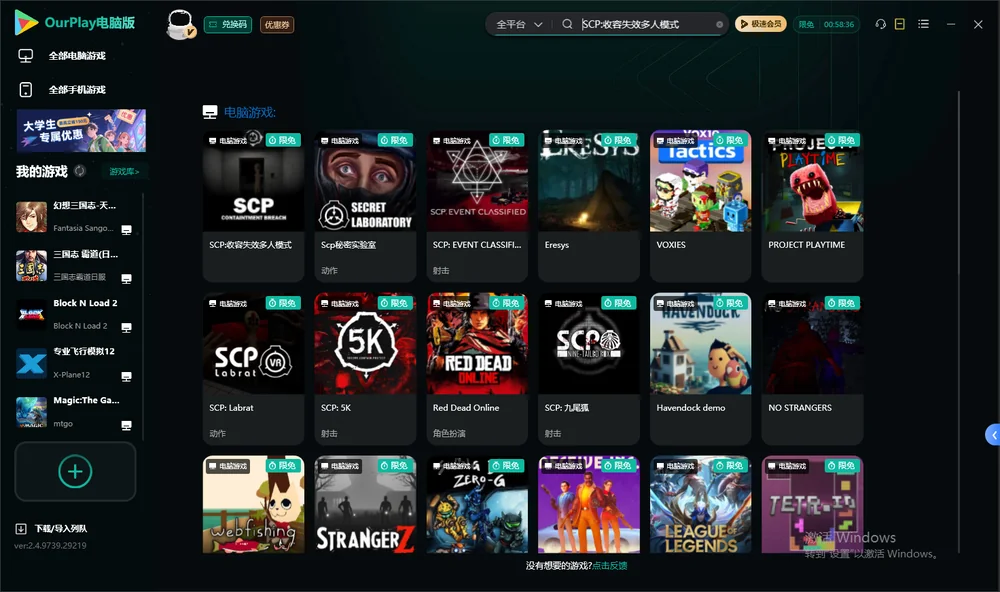
Task: Click the phone icon beside 全部手机游戏
Action: click(26, 90)
